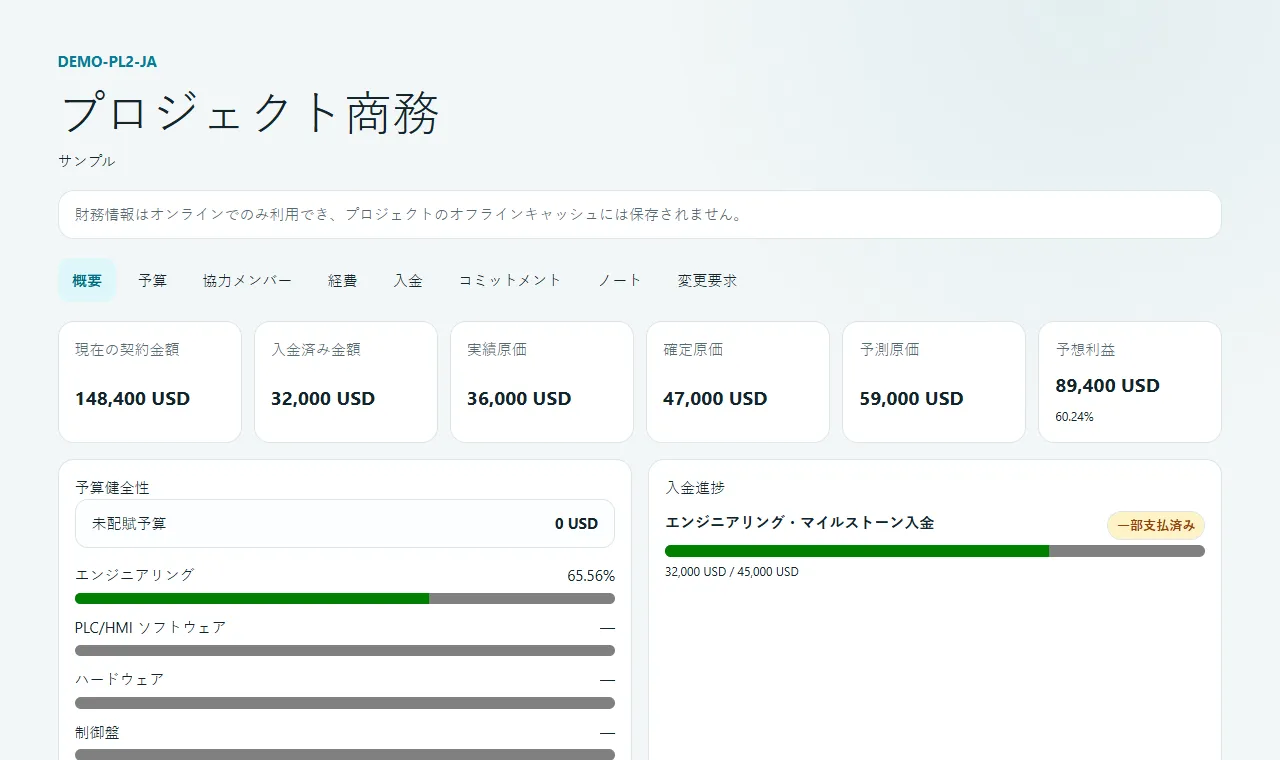Click the 未配賦予算 row

click(345, 523)
